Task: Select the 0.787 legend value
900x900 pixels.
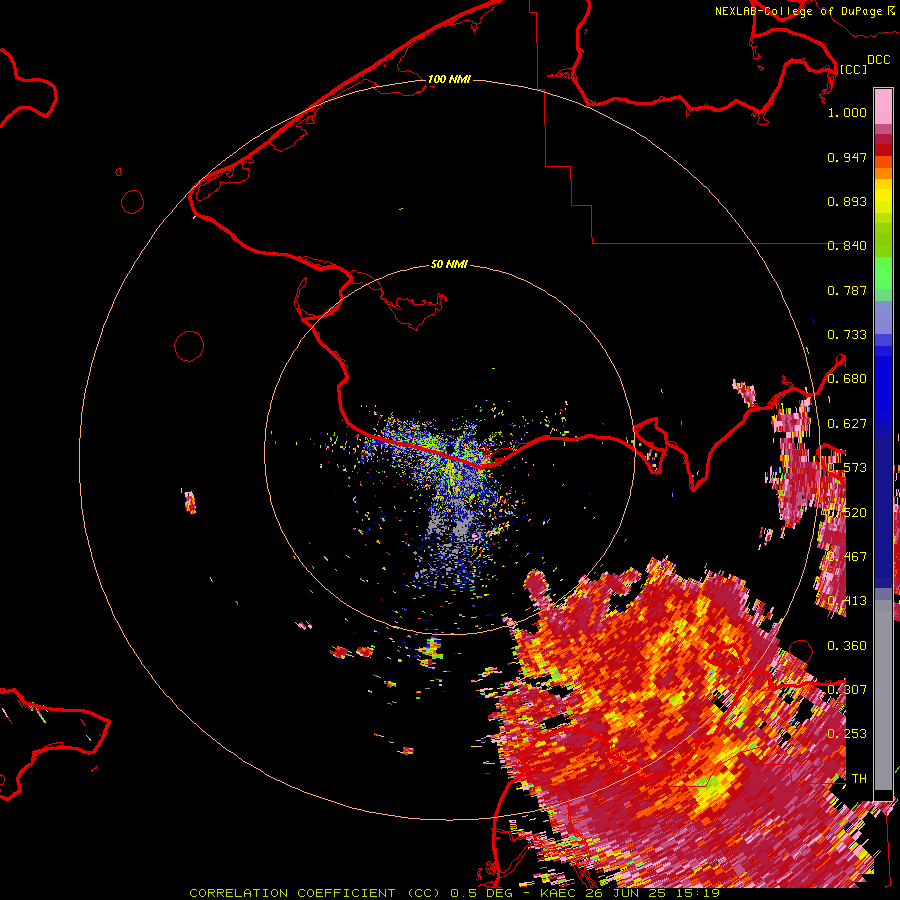Action: tap(847, 290)
